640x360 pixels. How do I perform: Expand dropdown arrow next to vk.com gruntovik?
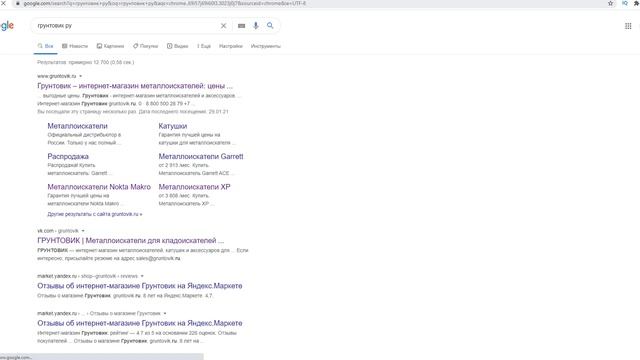pos(83,231)
